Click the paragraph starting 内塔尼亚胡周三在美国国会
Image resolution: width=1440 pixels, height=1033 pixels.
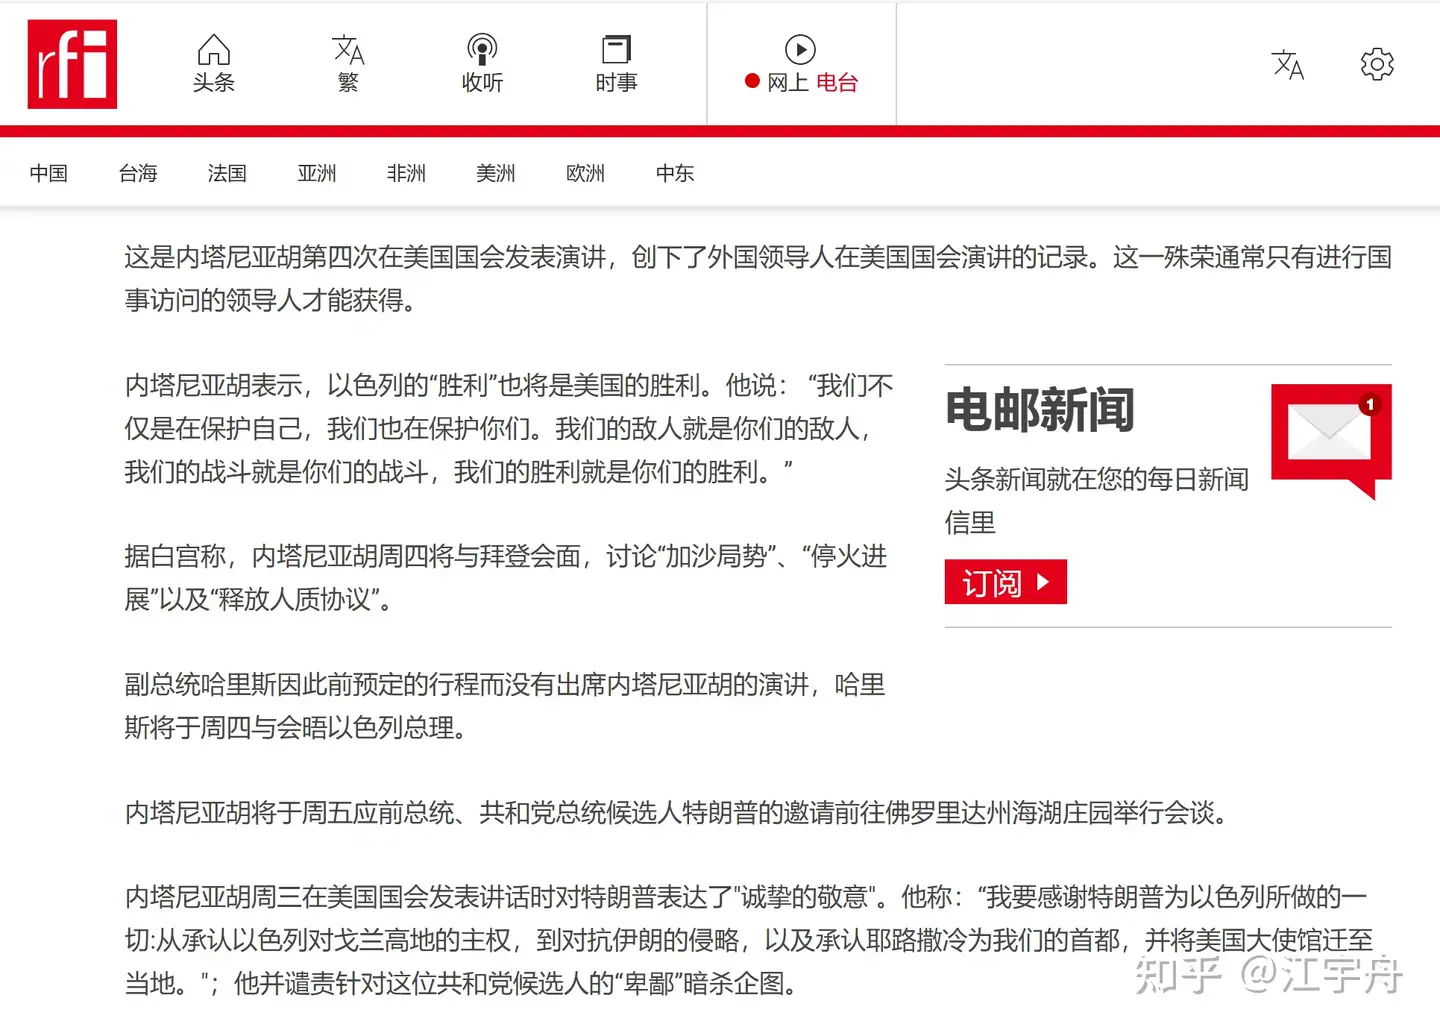click(x=749, y=940)
